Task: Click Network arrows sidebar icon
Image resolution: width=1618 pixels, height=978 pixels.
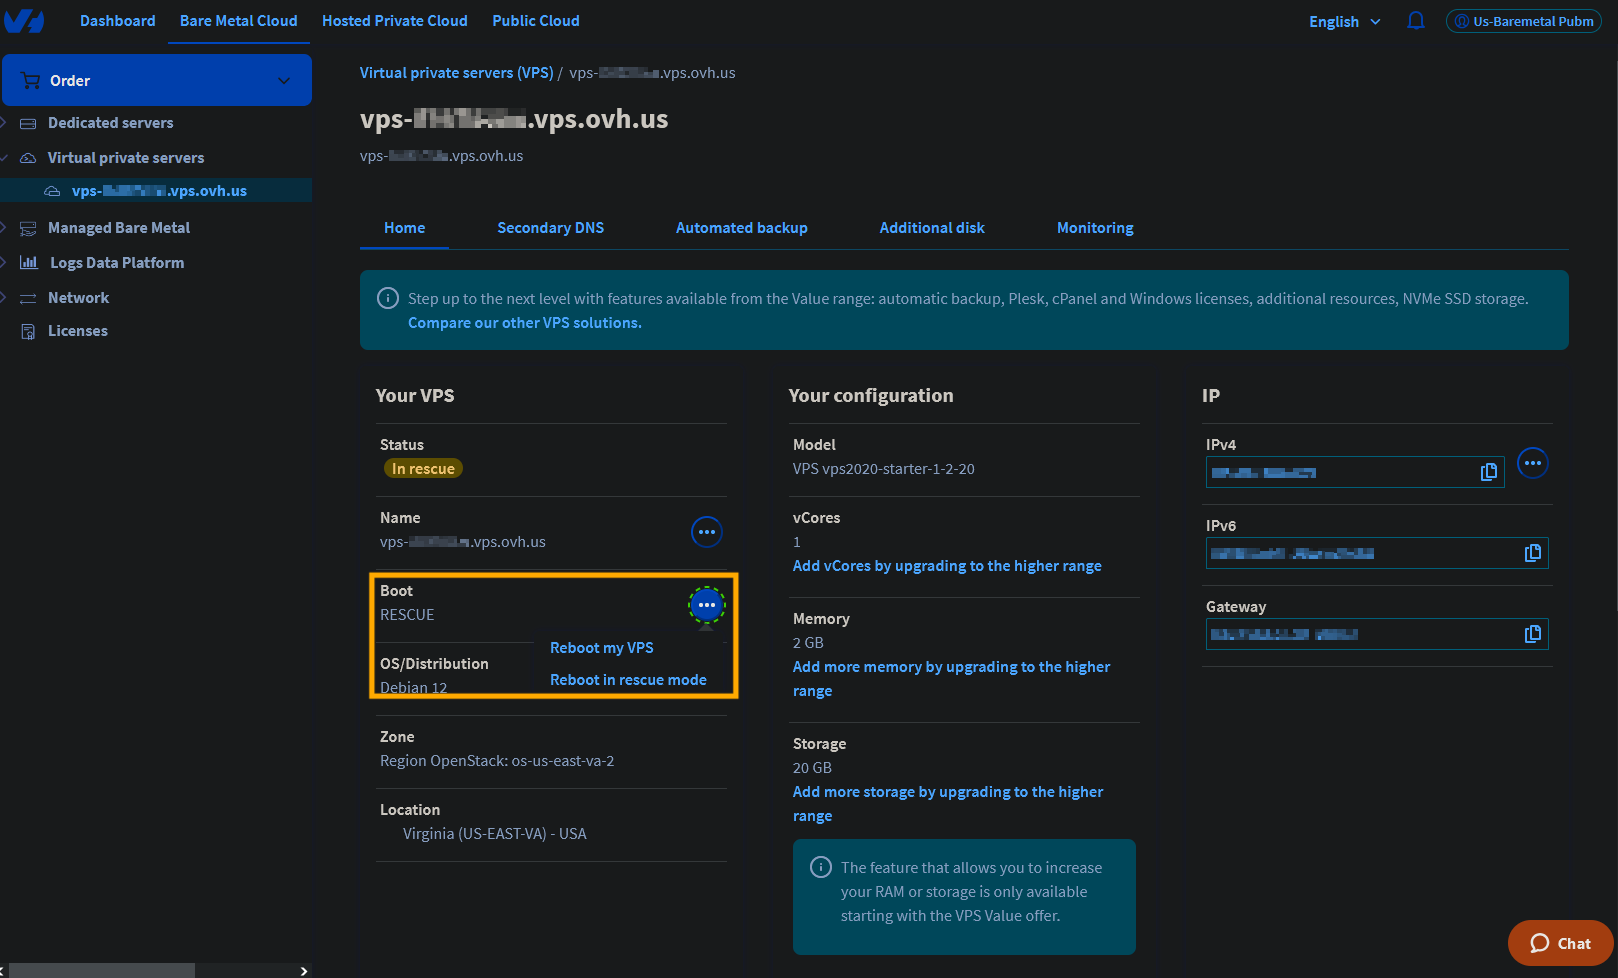Action: tap(28, 298)
